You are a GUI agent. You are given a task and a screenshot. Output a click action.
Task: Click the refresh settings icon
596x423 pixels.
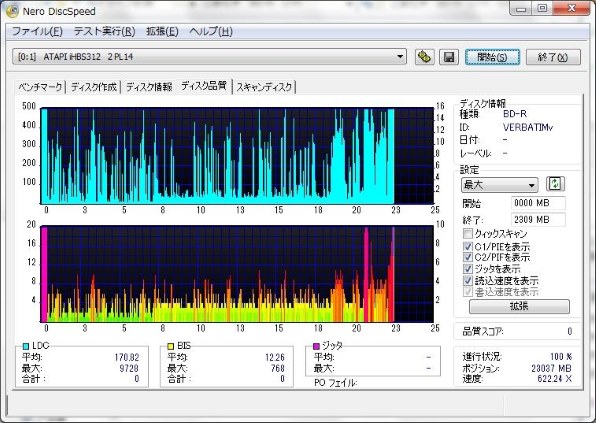click(555, 184)
